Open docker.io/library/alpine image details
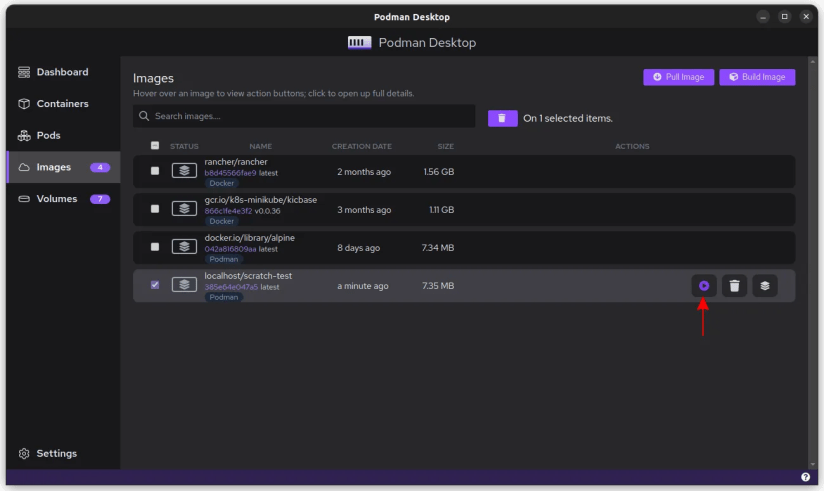 coord(250,238)
